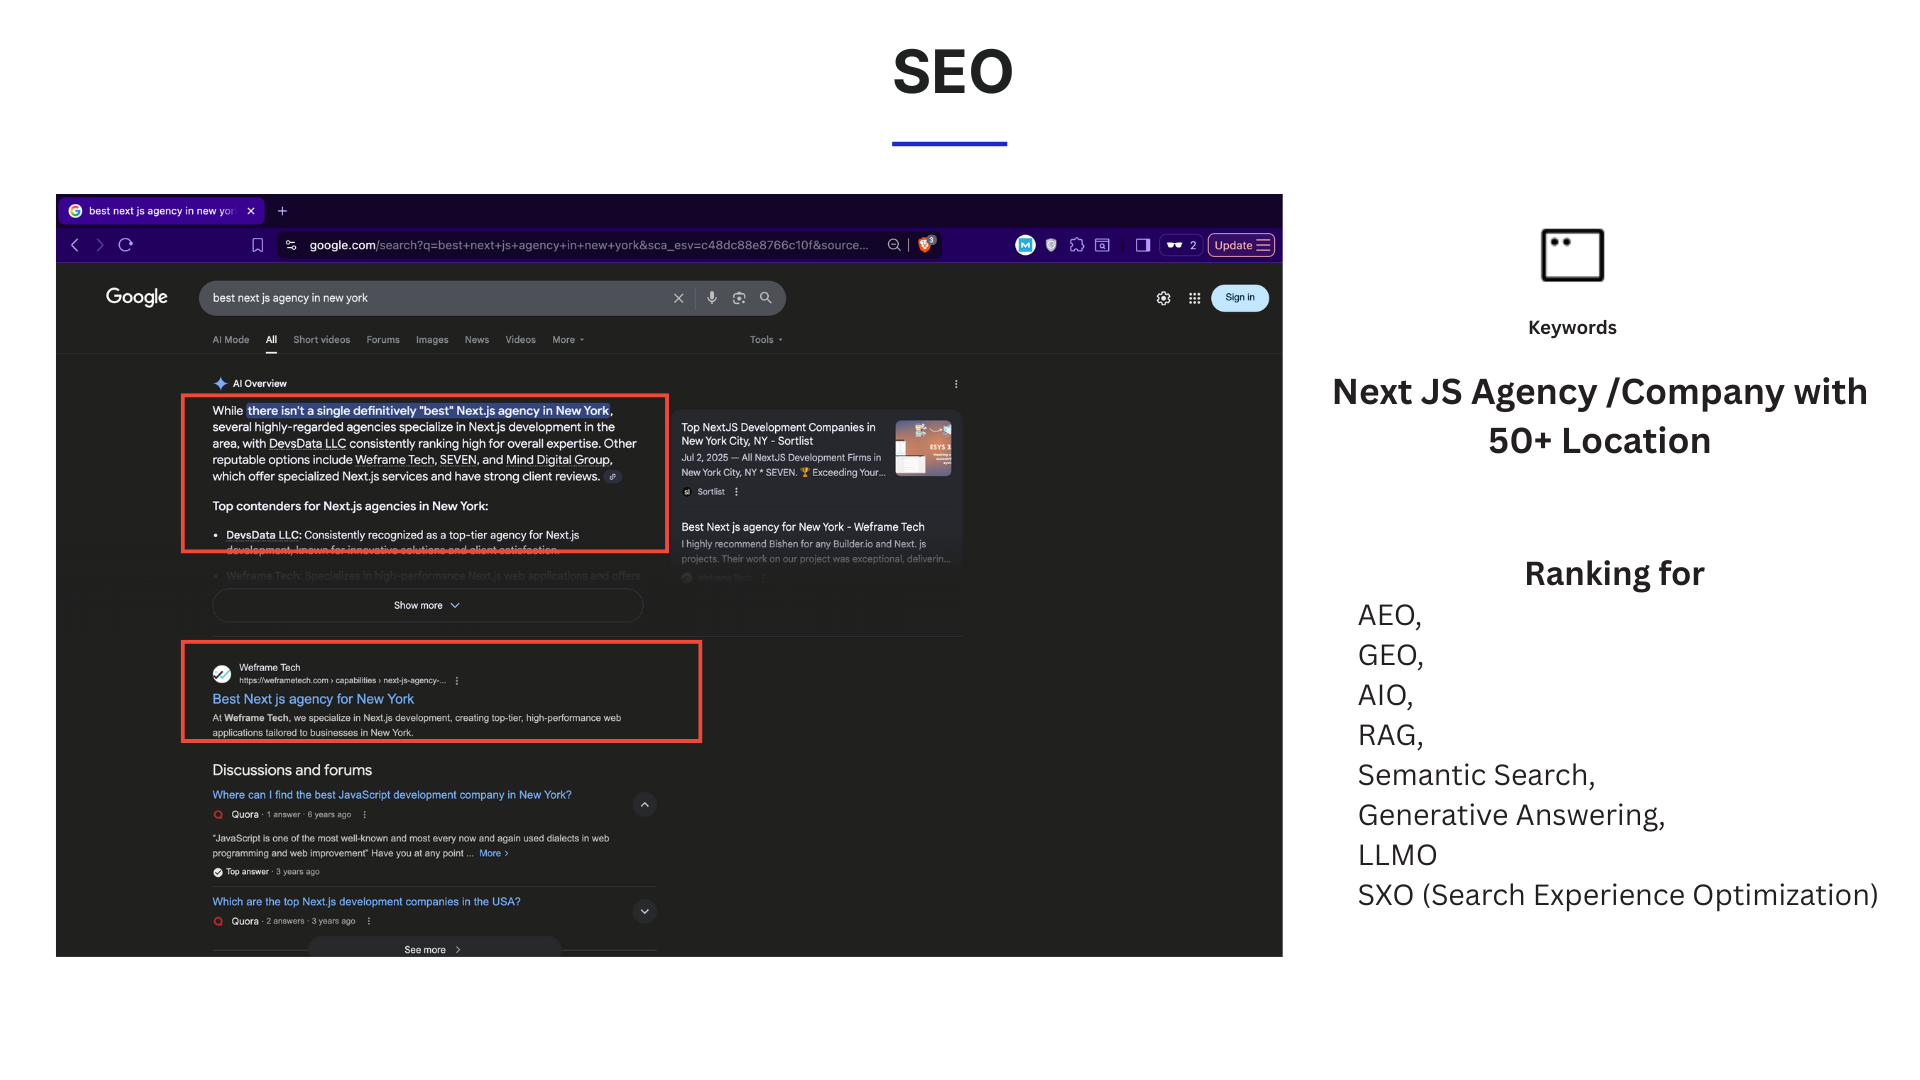The image size is (1920, 1080).
Task: Open the Weframe Tech result link
Action: coord(313,699)
